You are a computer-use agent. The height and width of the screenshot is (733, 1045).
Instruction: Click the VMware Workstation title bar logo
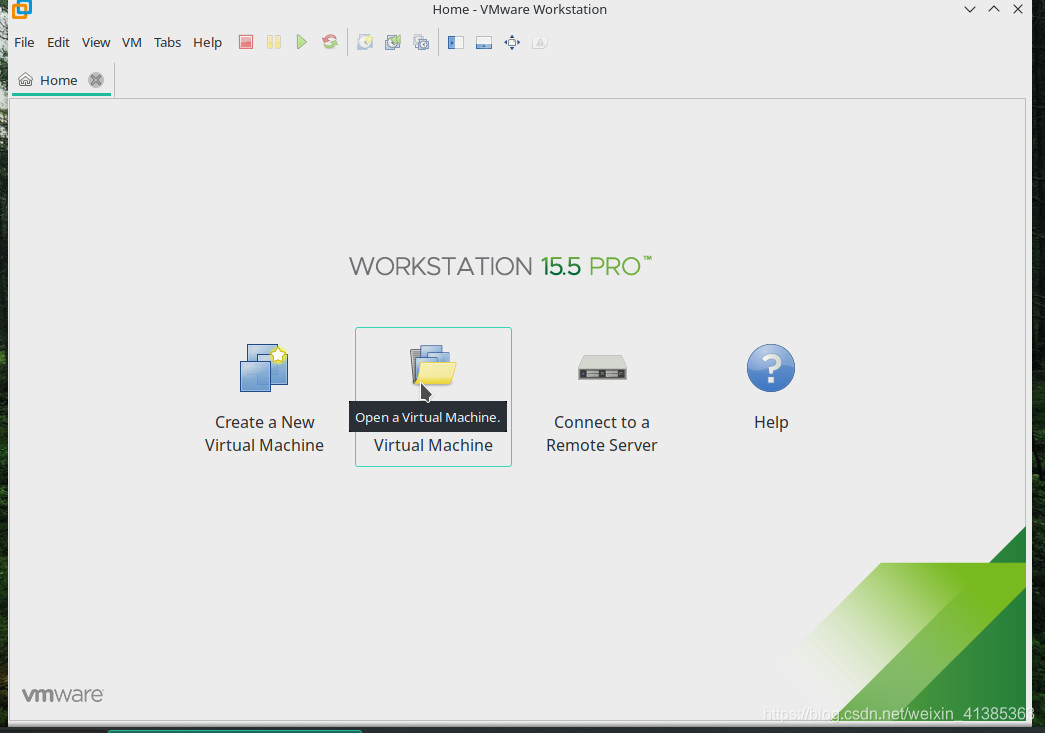21,9
